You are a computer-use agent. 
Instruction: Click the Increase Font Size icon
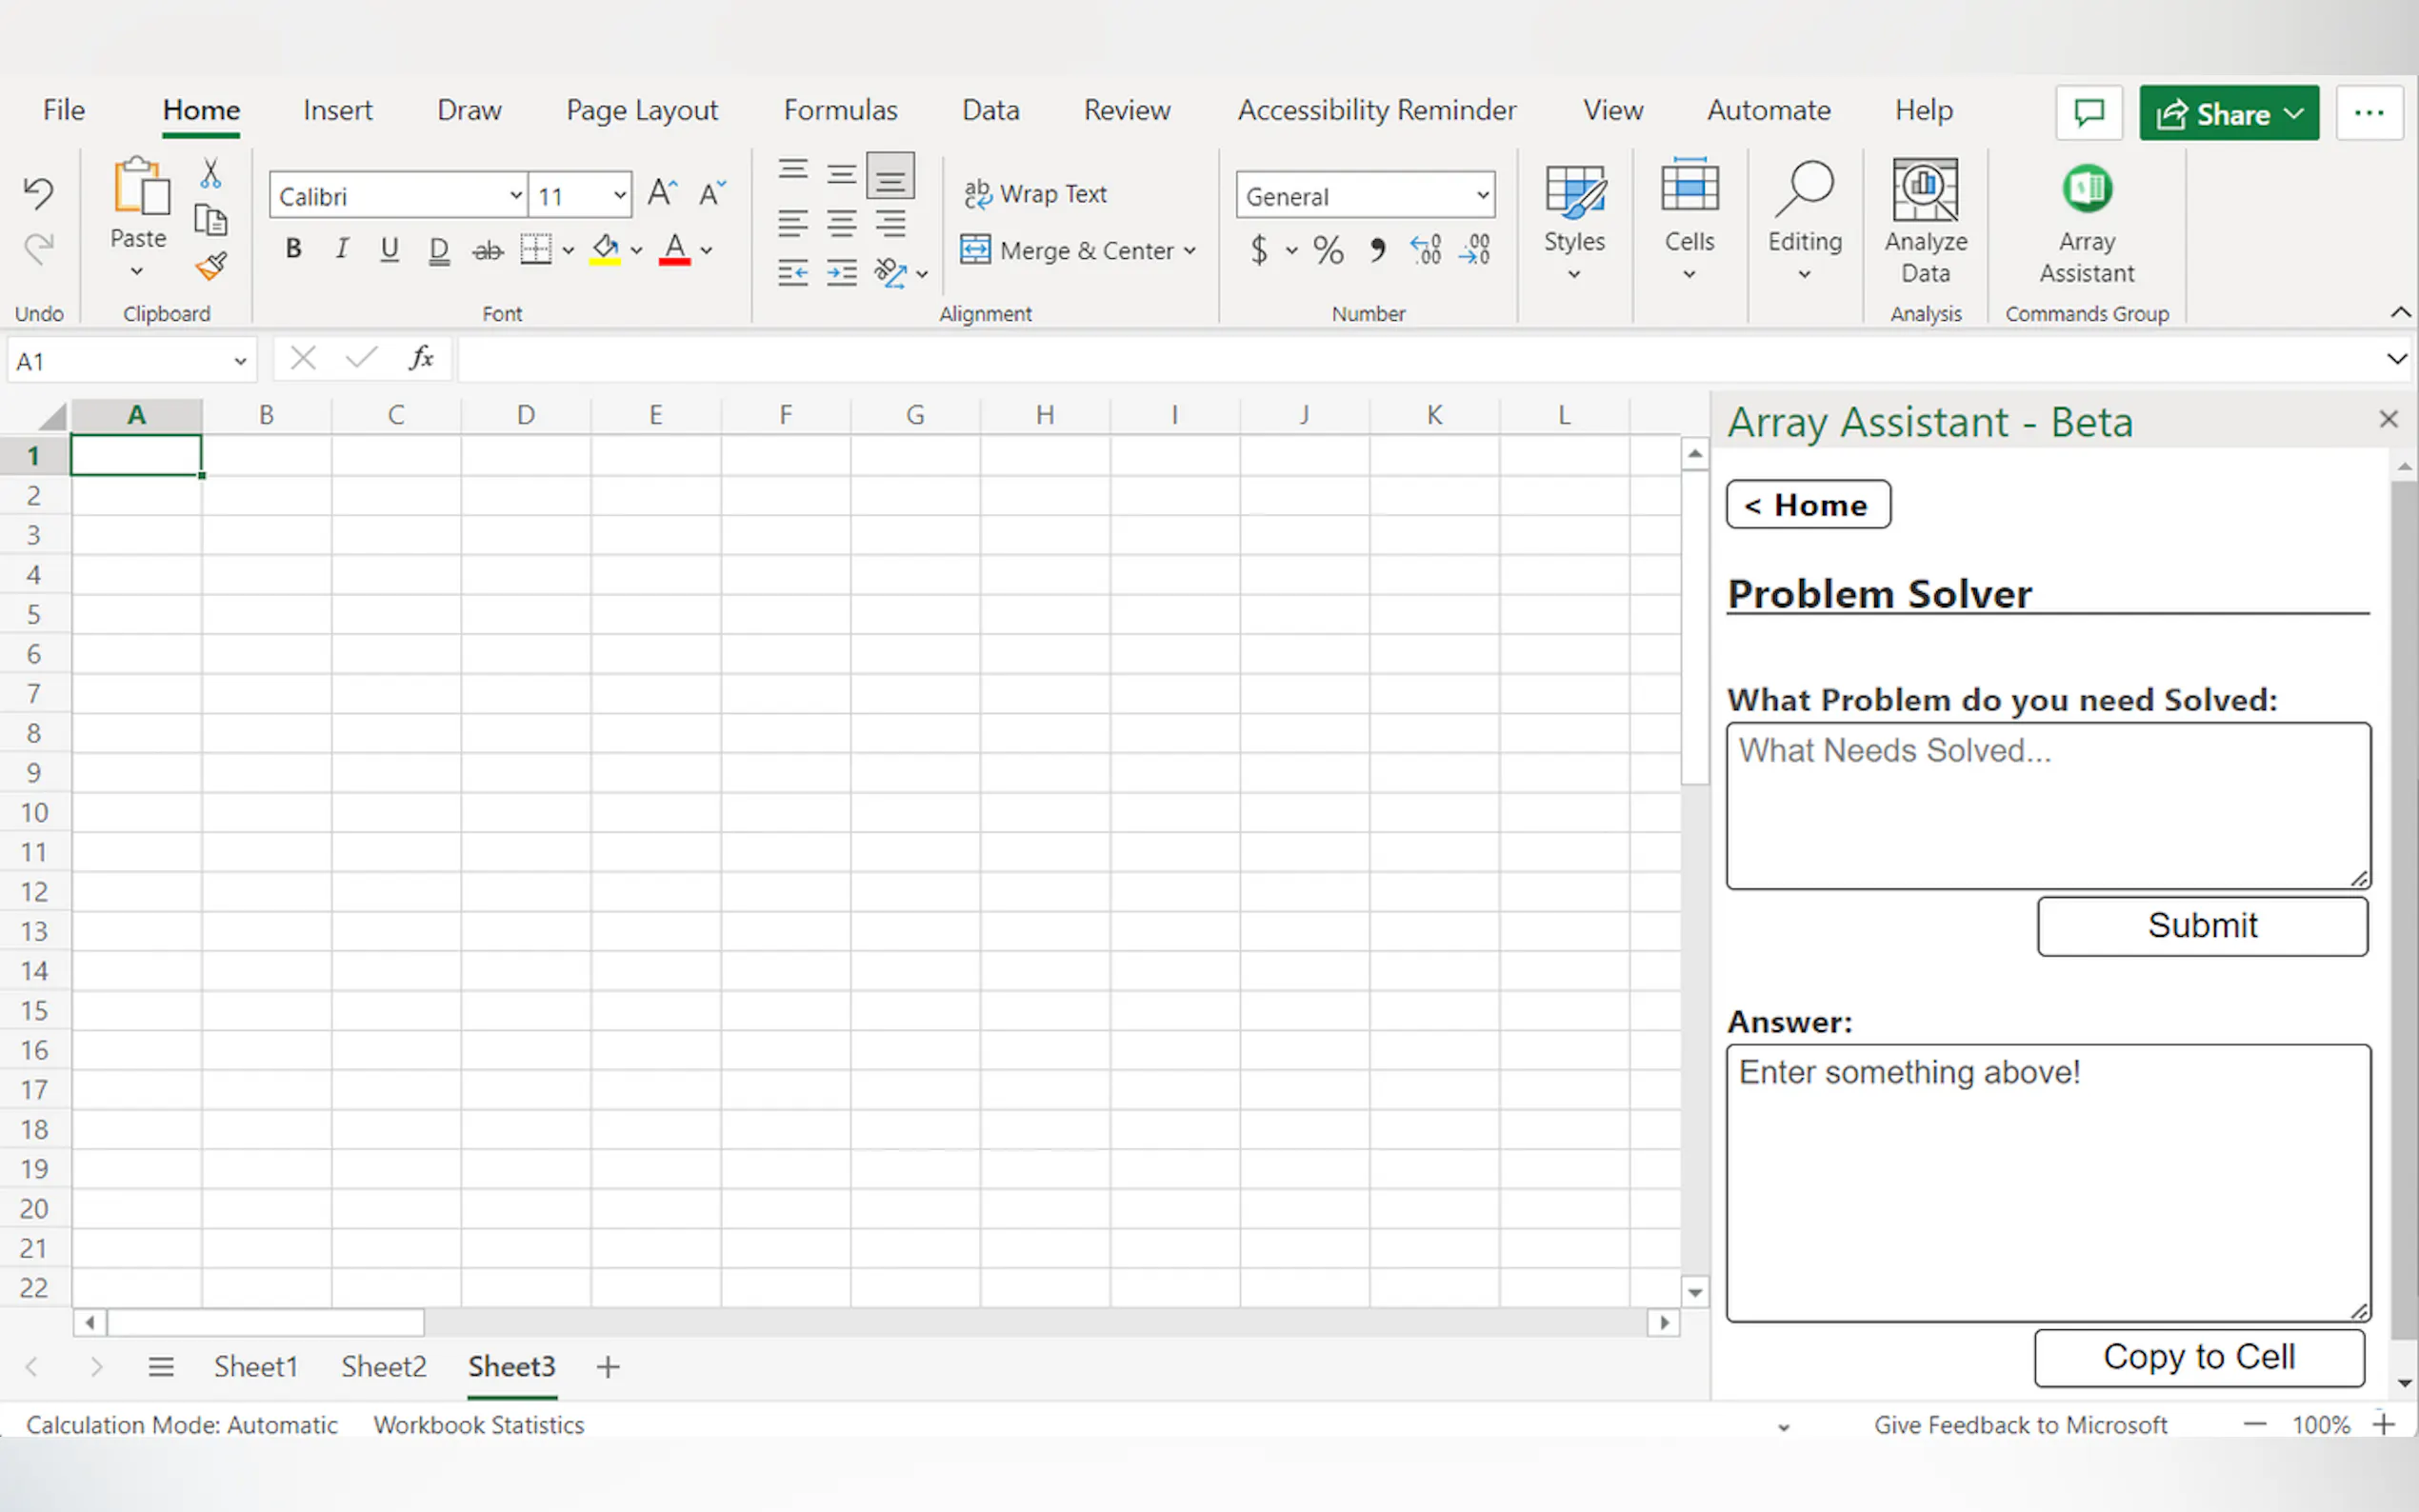(662, 193)
